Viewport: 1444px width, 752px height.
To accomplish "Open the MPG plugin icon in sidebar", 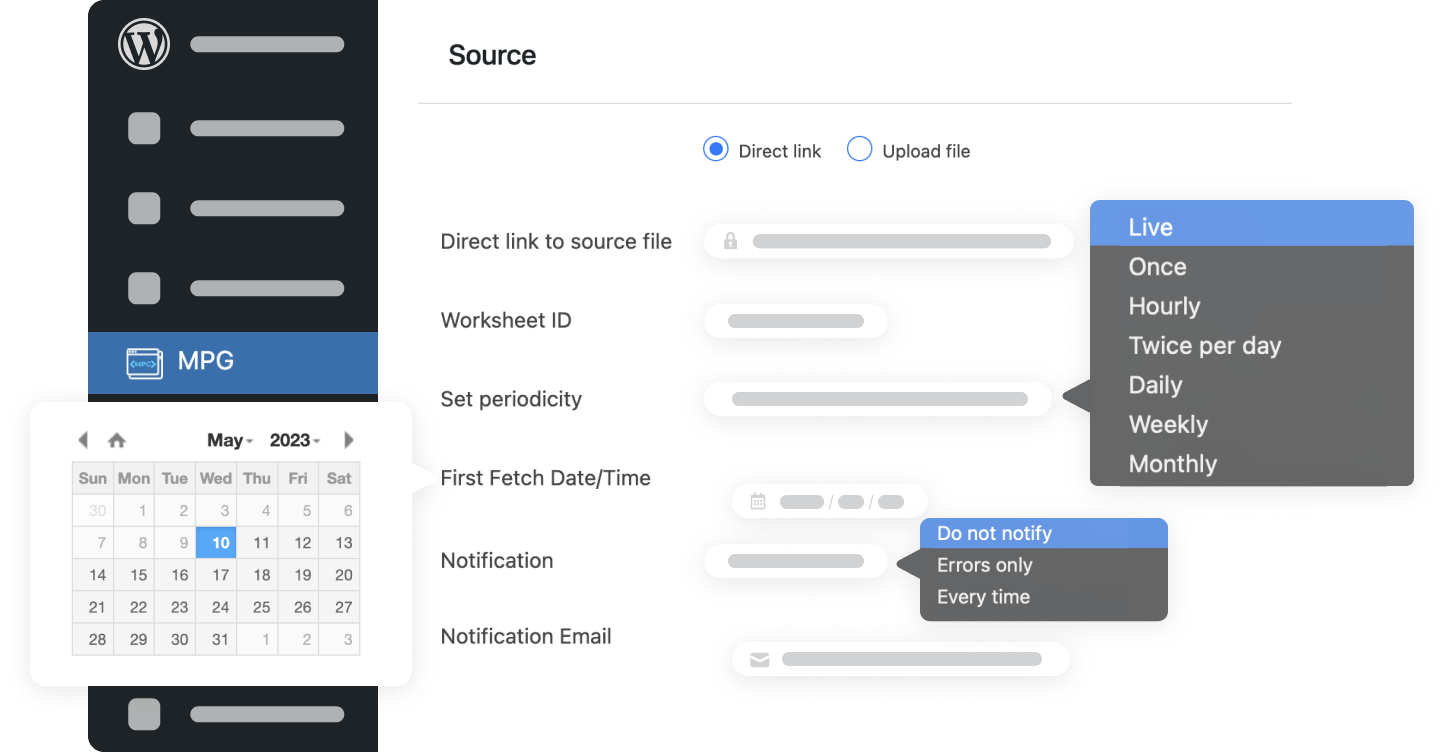I will click(144, 362).
